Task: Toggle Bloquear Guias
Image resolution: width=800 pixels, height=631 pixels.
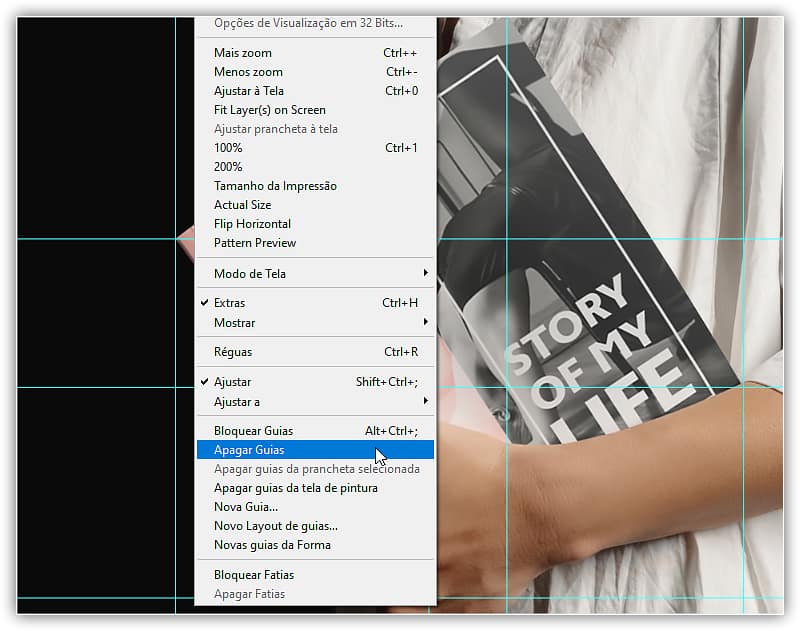Action: [x=315, y=431]
